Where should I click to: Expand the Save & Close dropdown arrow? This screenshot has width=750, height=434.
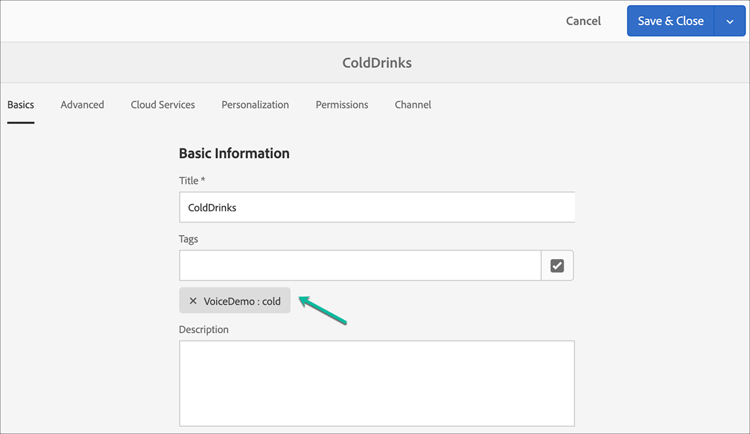[x=730, y=21]
